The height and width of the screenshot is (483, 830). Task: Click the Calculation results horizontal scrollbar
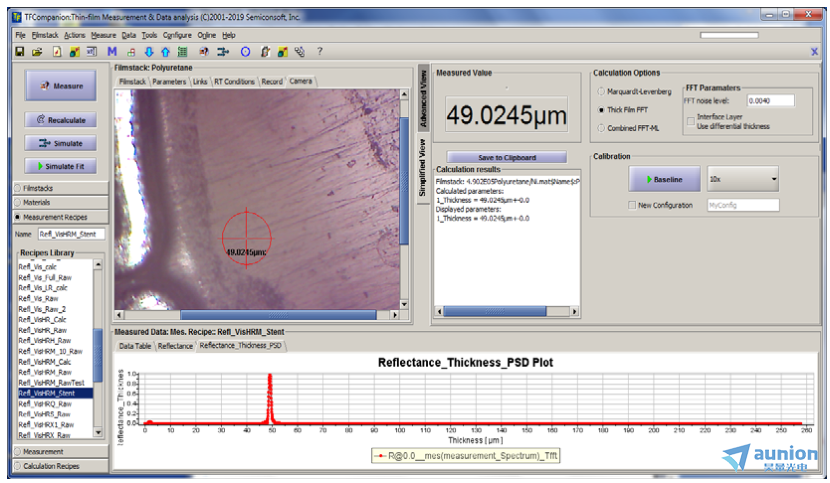494,312
